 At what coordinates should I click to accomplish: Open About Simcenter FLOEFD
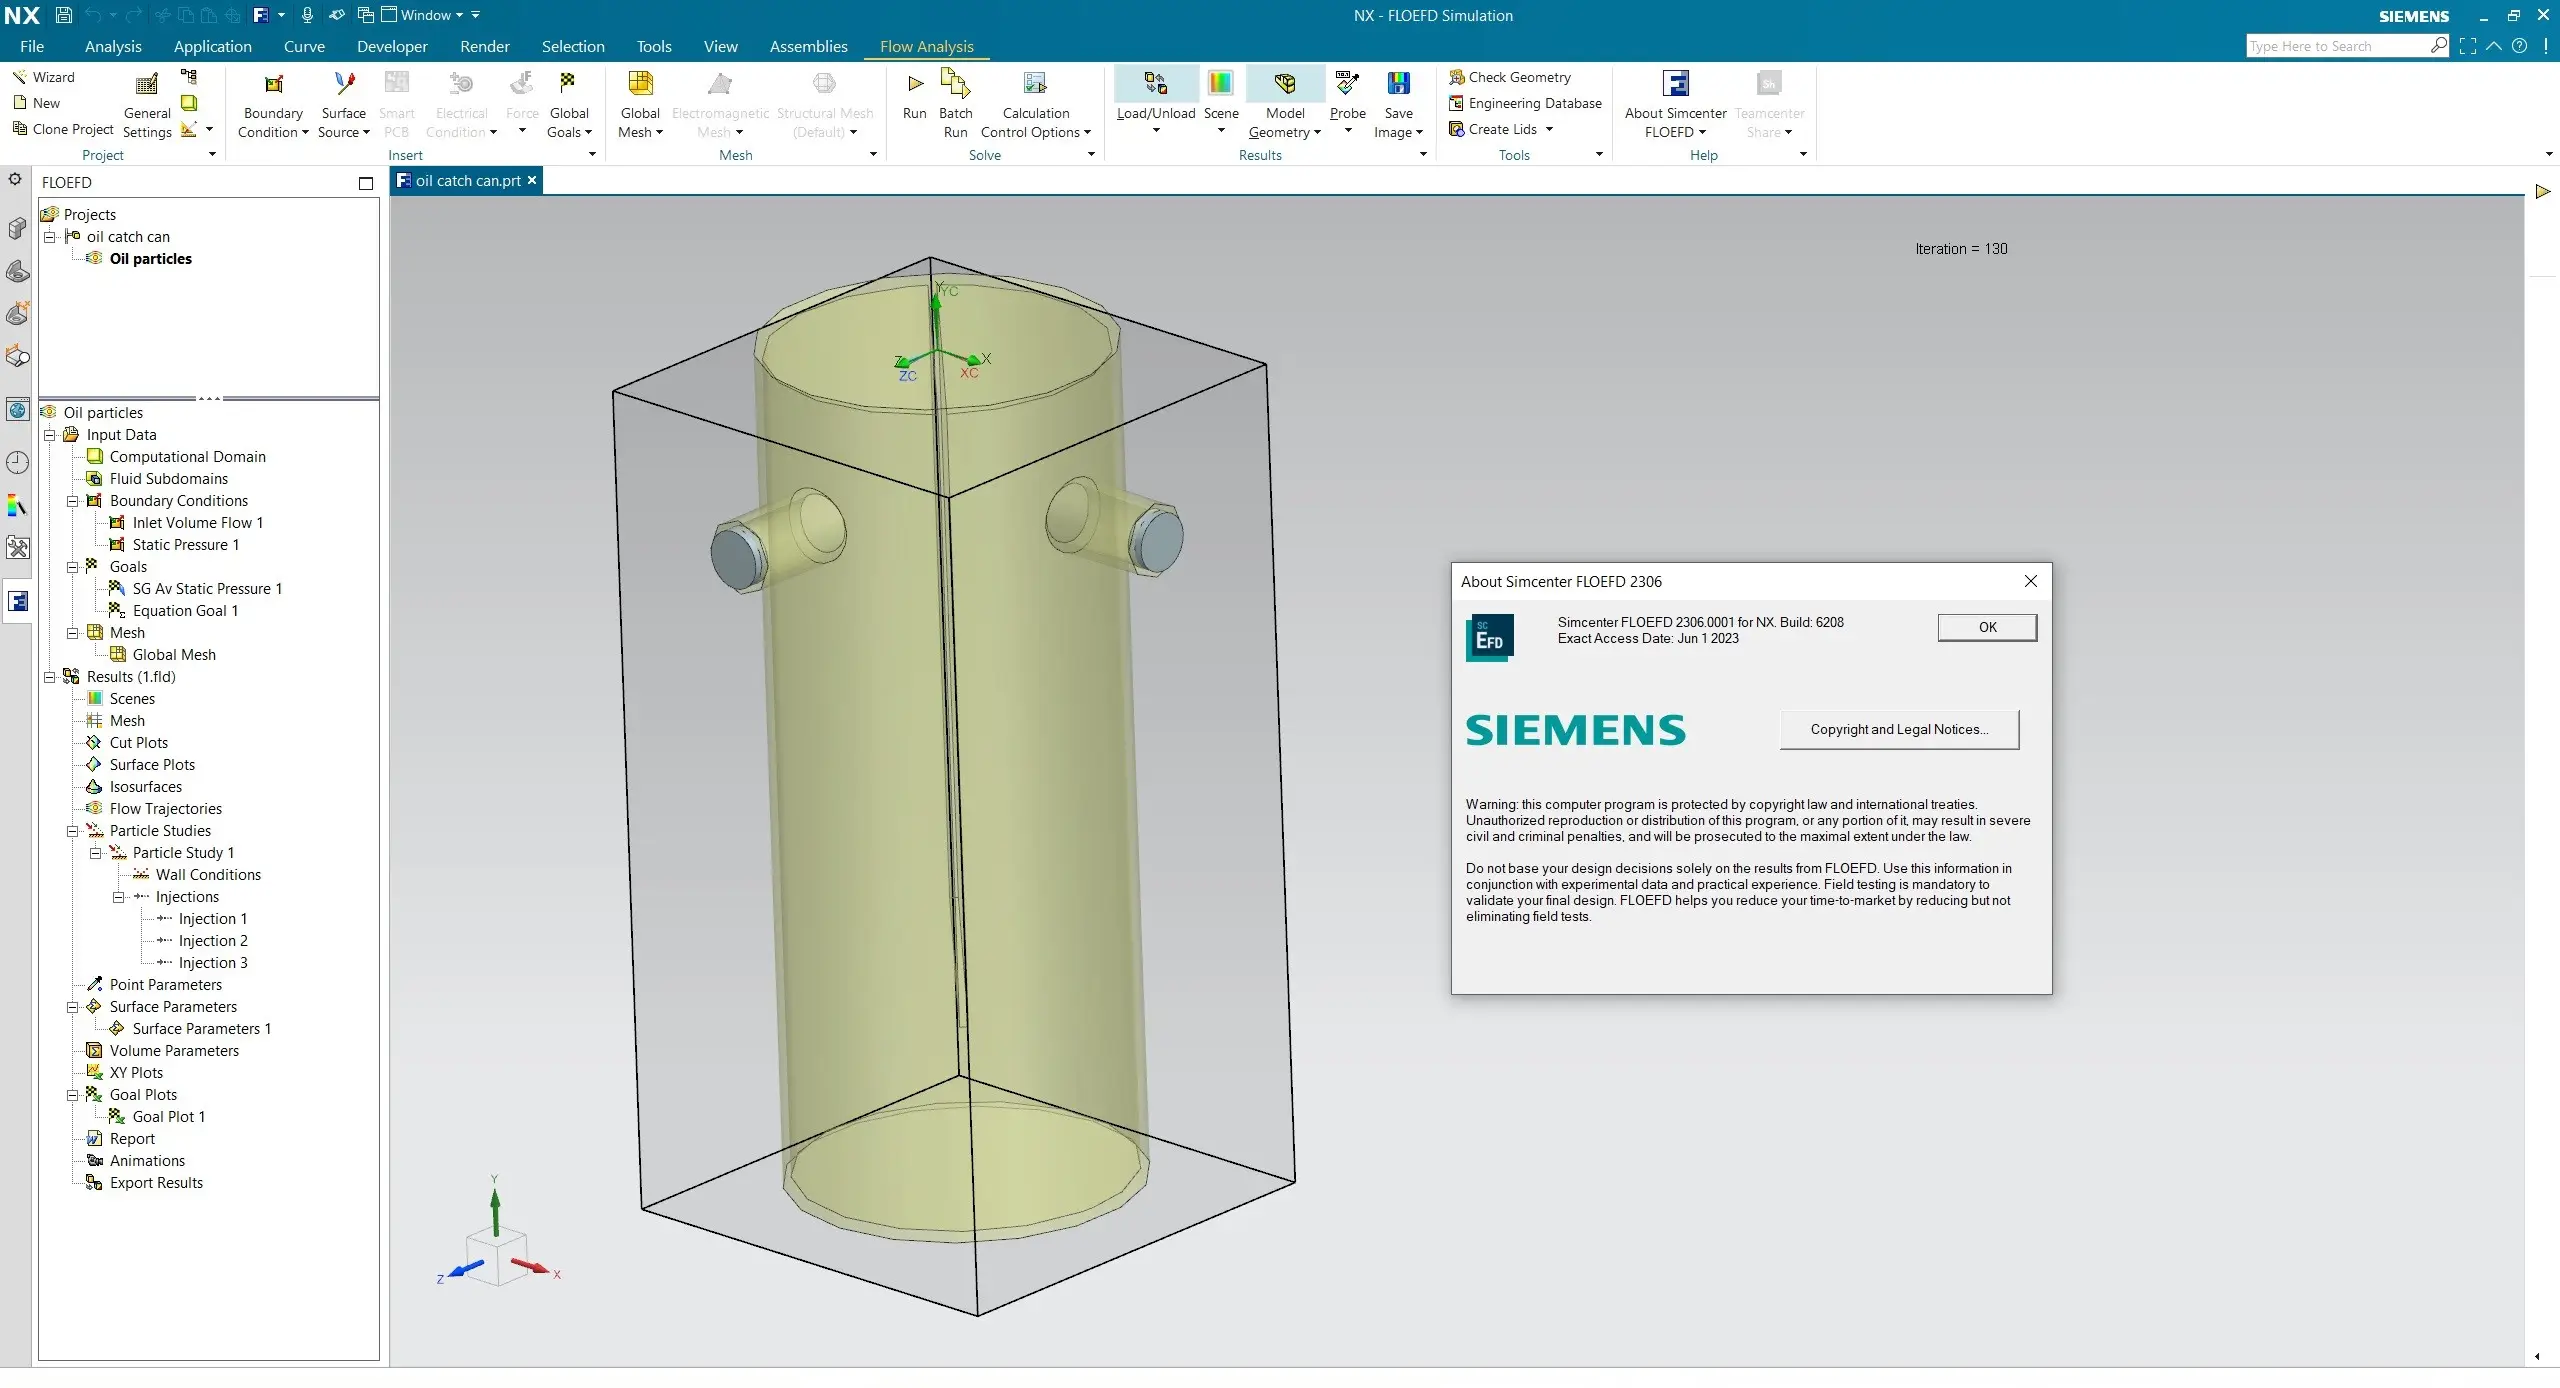pos(1675,104)
